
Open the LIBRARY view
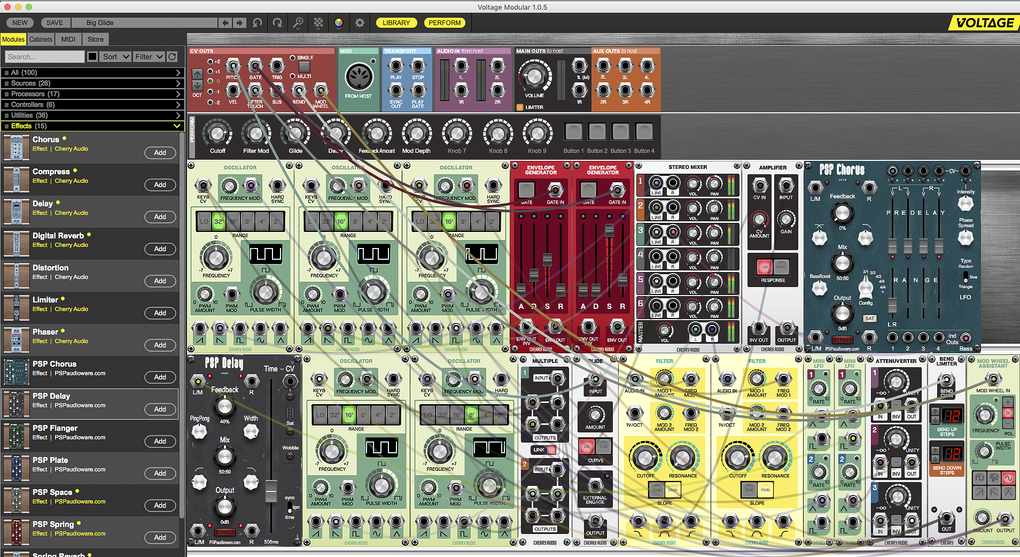pyautogui.click(x=396, y=23)
